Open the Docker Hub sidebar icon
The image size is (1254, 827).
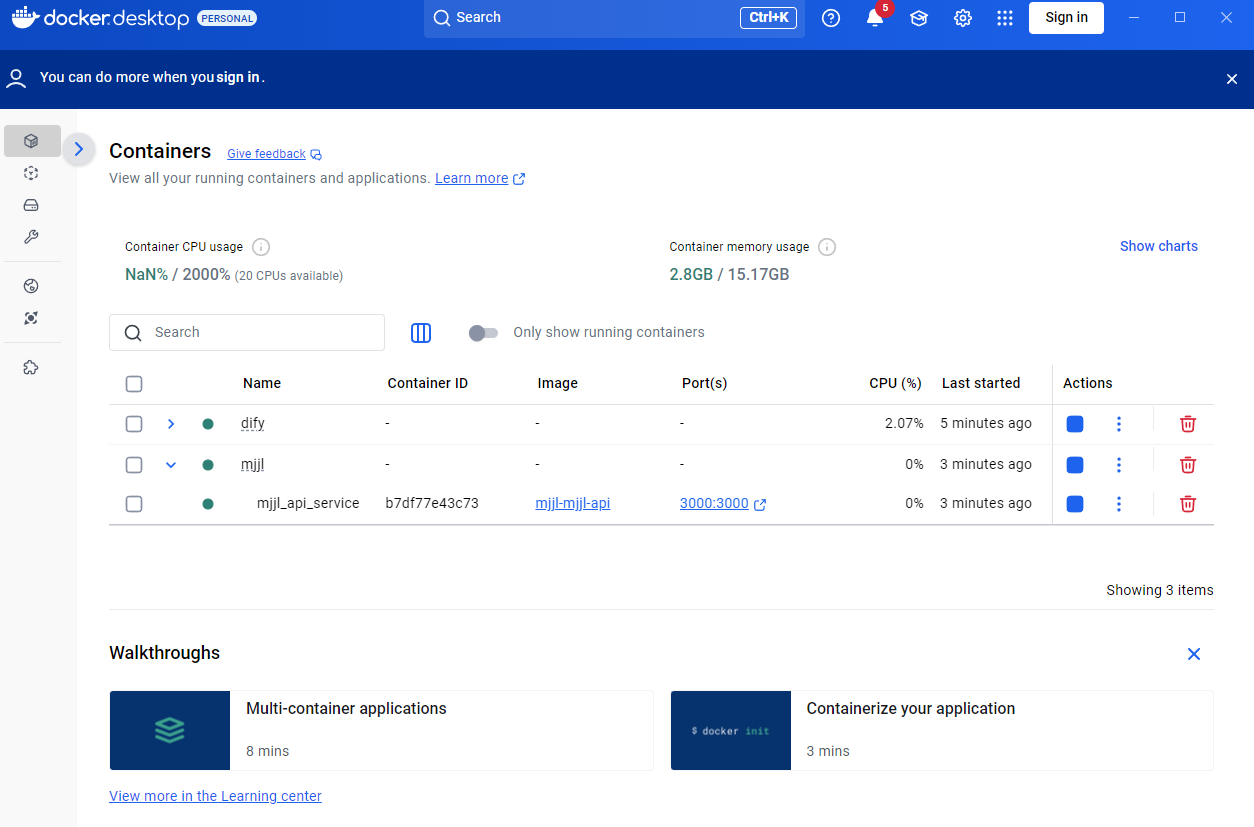tap(32, 286)
